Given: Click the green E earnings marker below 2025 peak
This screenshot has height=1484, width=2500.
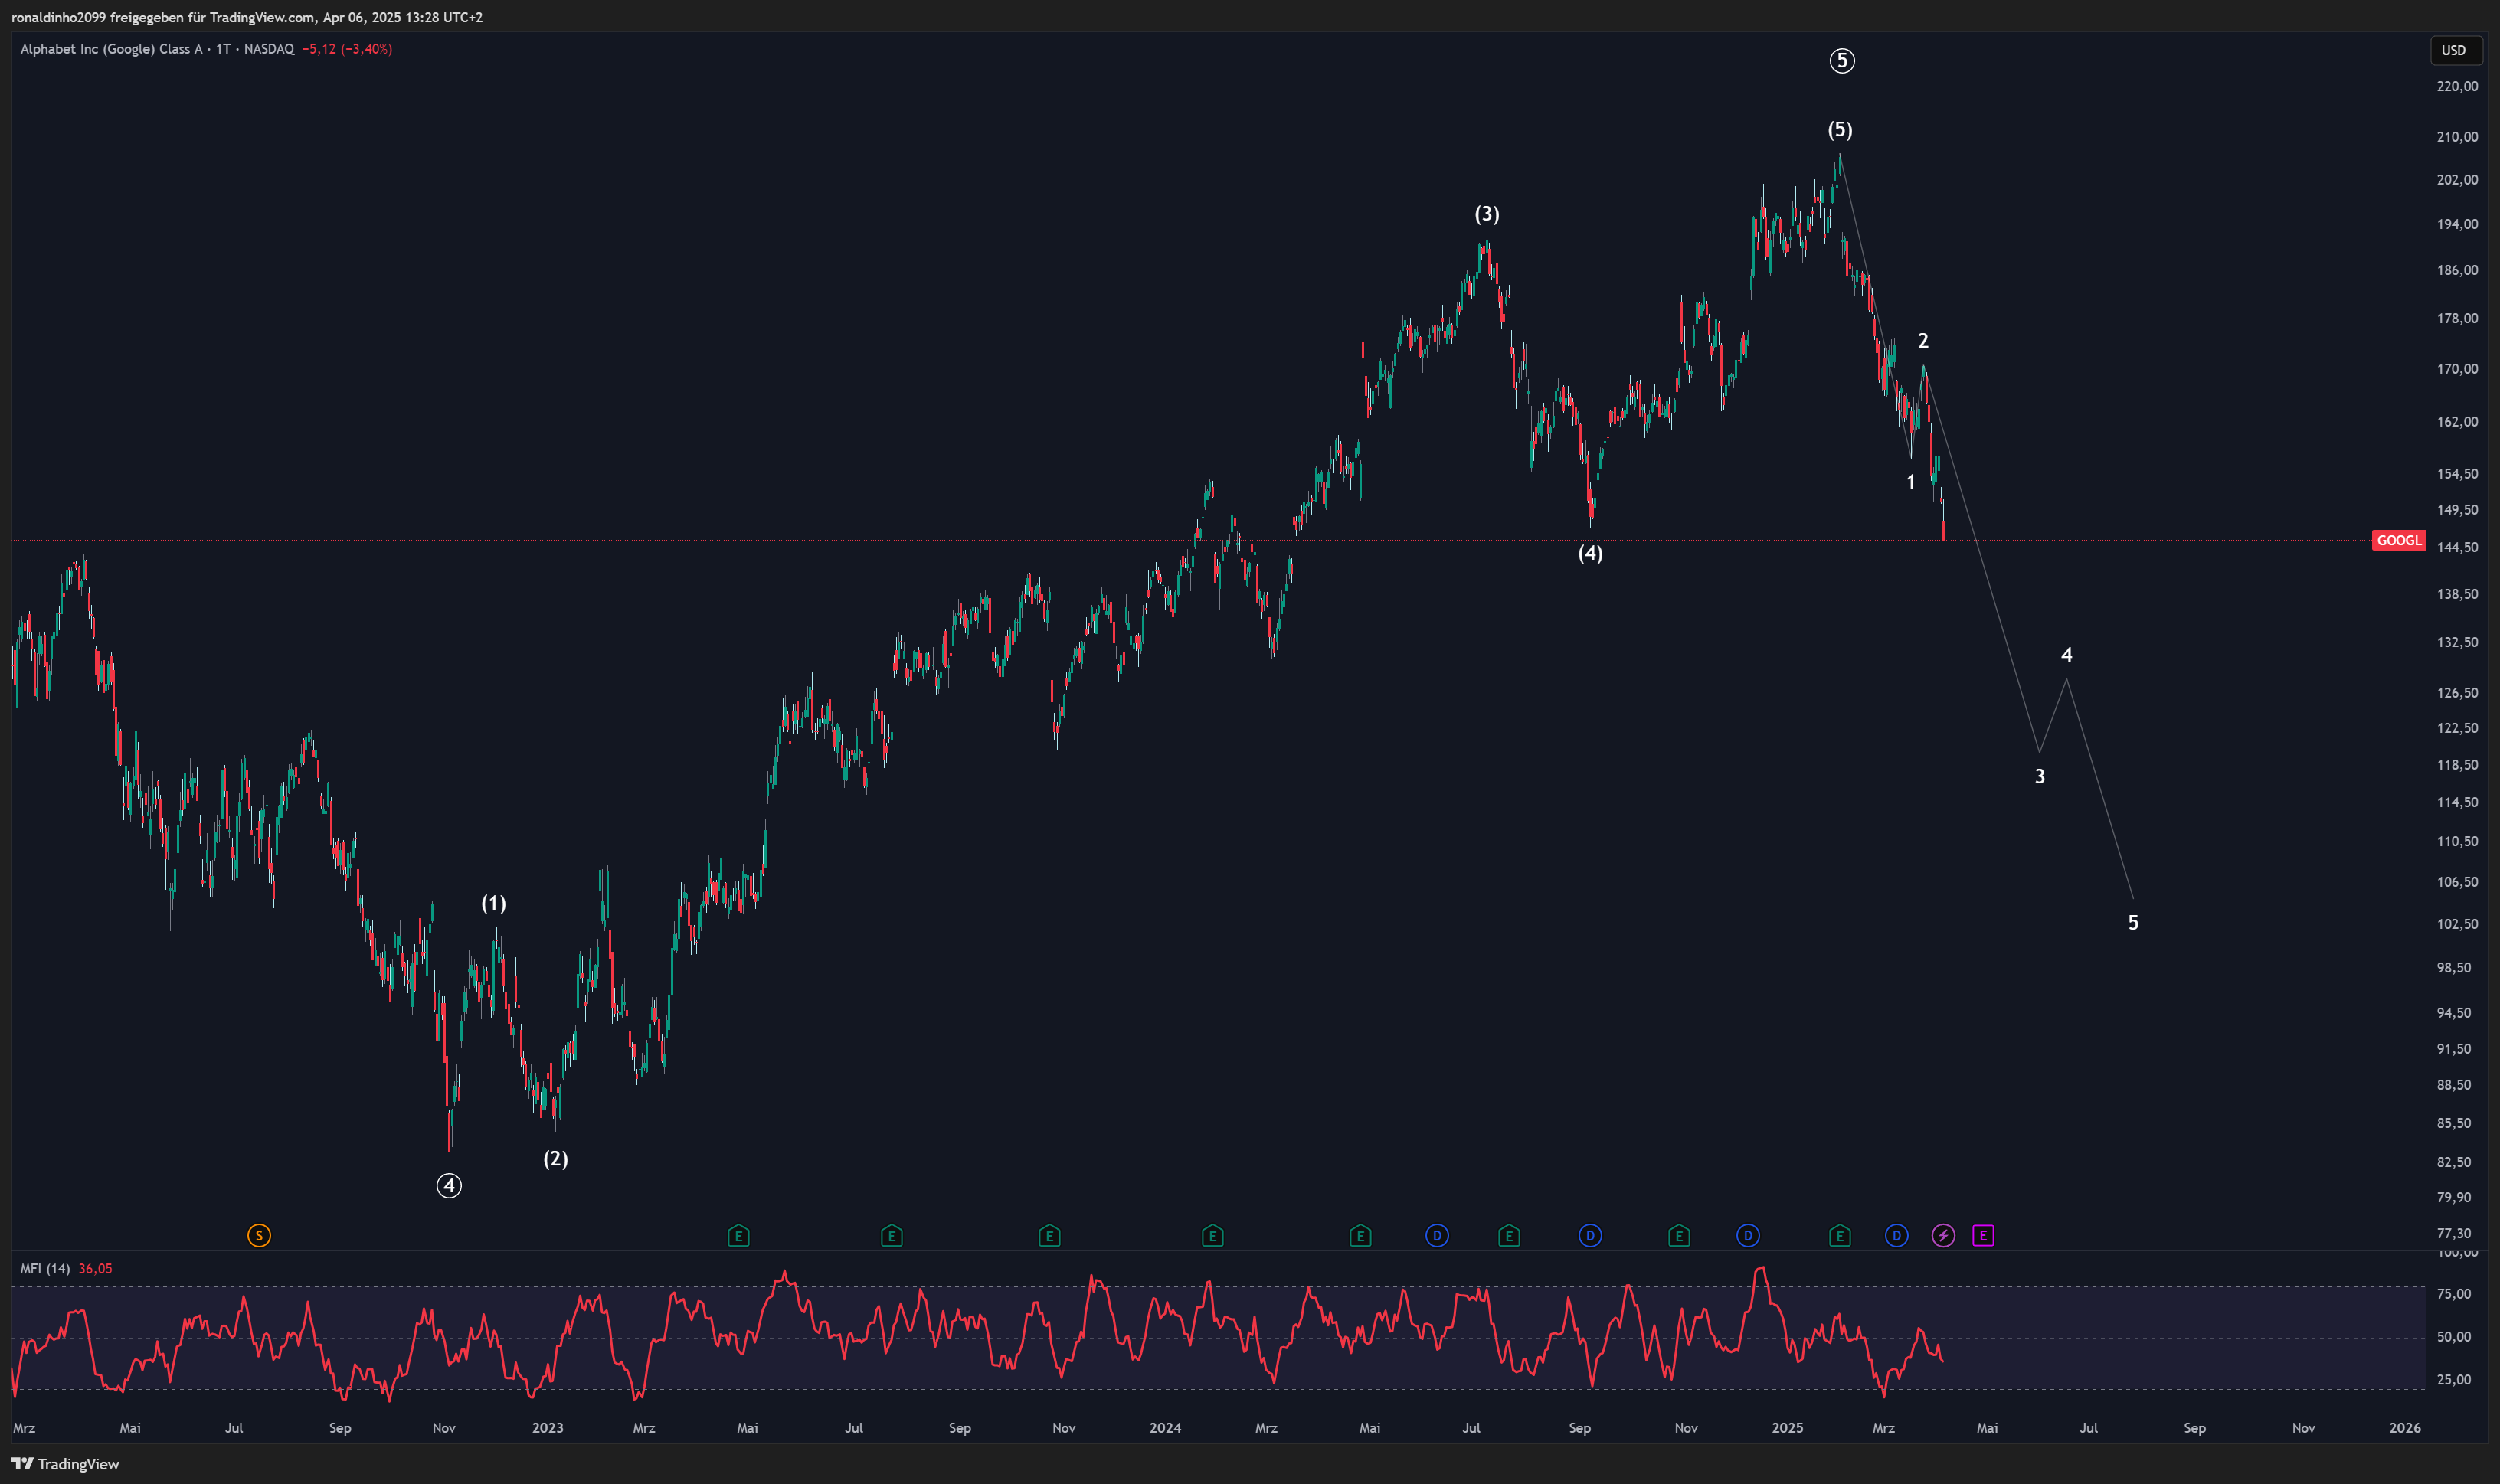Looking at the screenshot, I should click(1840, 1236).
